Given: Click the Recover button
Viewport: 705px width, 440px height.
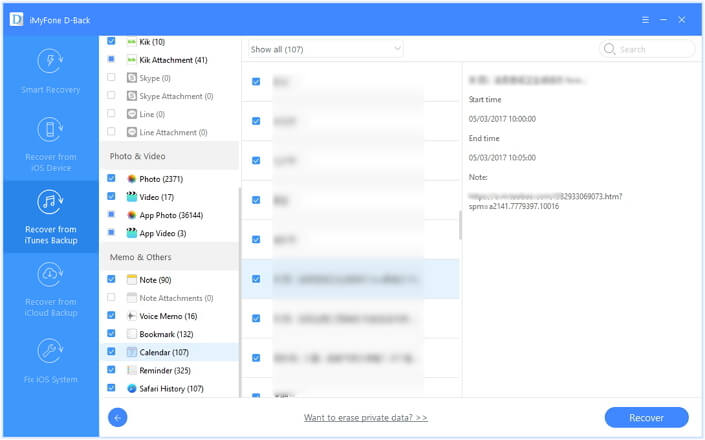Looking at the screenshot, I should pos(646,418).
